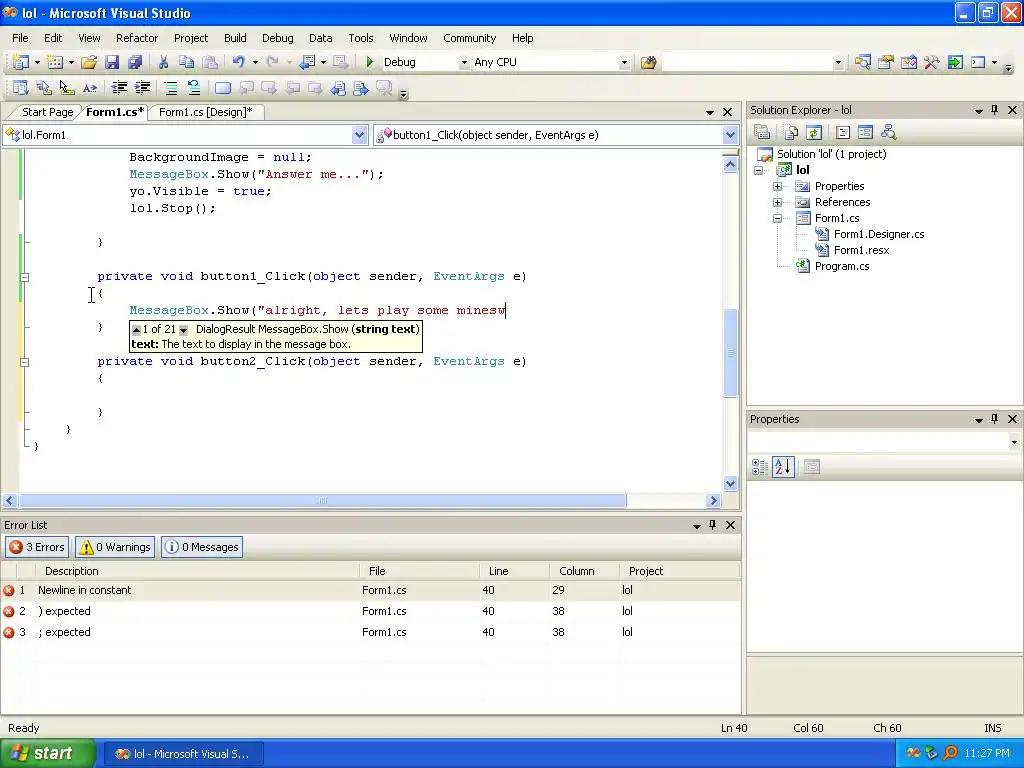1024x768 pixels.
Task: Select Form1.Designer.cs in Solution Explorer
Action: tap(878, 234)
